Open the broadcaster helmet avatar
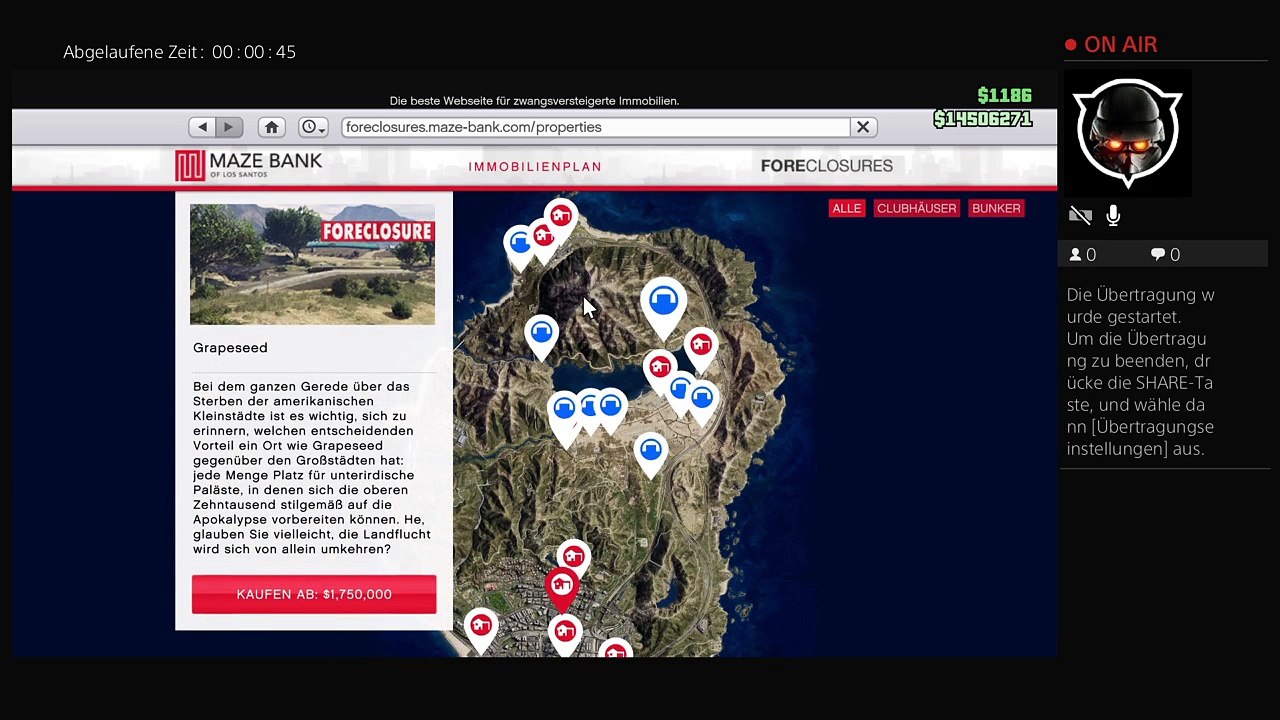 point(1127,133)
